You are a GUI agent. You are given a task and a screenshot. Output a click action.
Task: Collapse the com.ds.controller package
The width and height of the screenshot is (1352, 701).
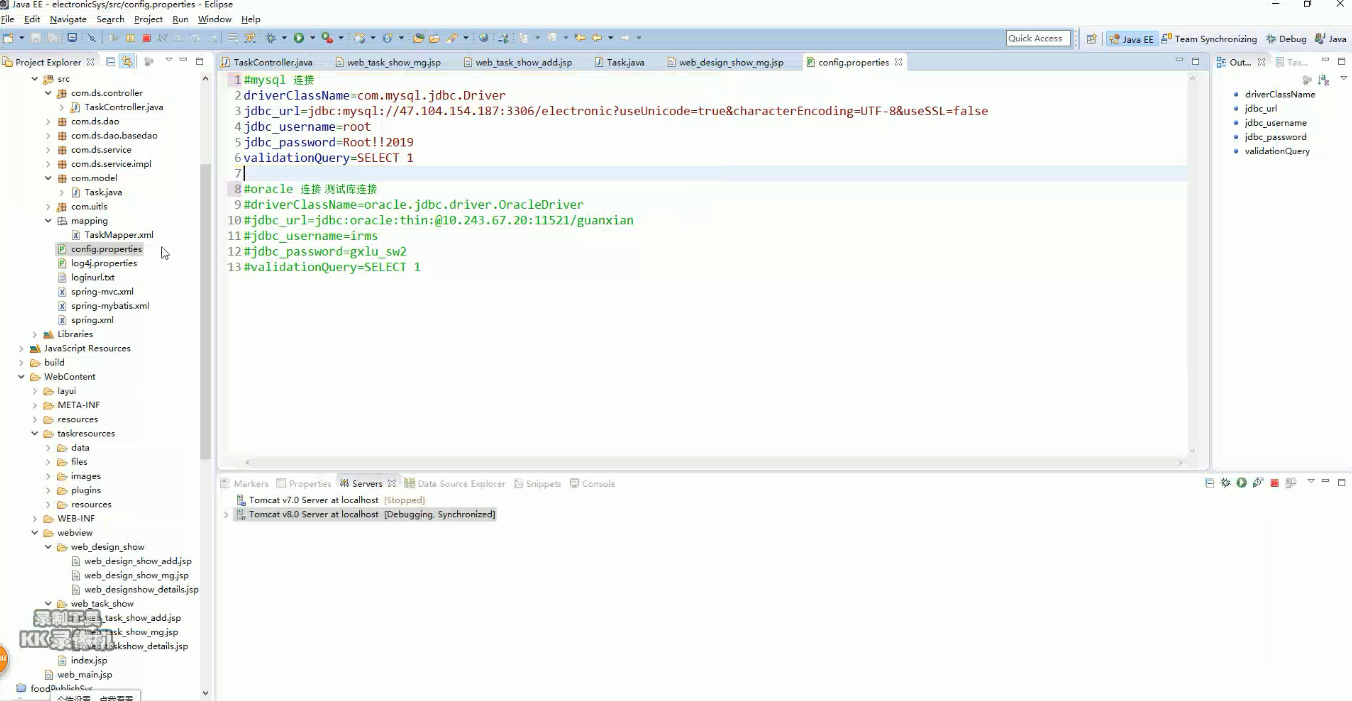(x=48, y=93)
